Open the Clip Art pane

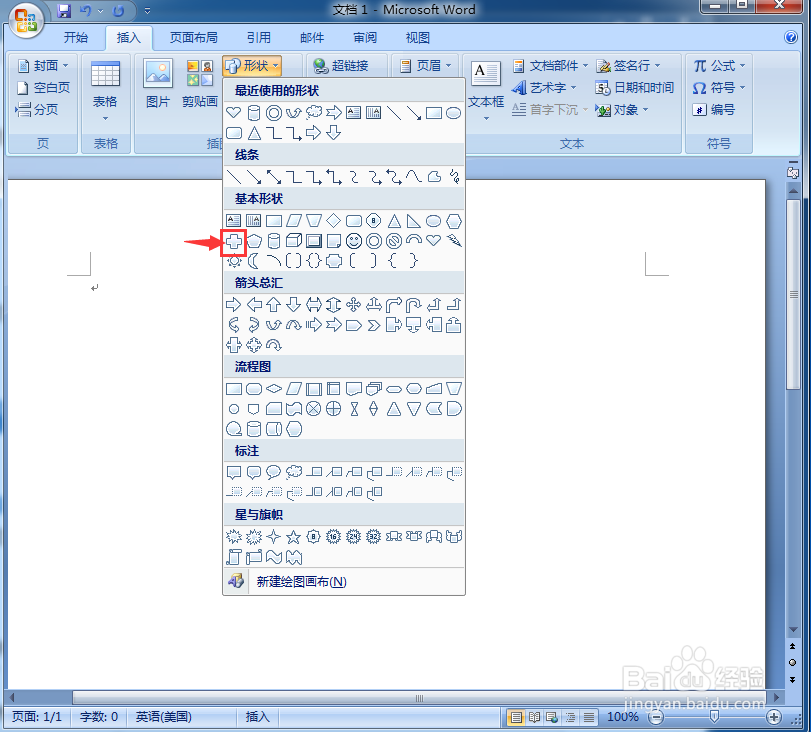tap(200, 84)
